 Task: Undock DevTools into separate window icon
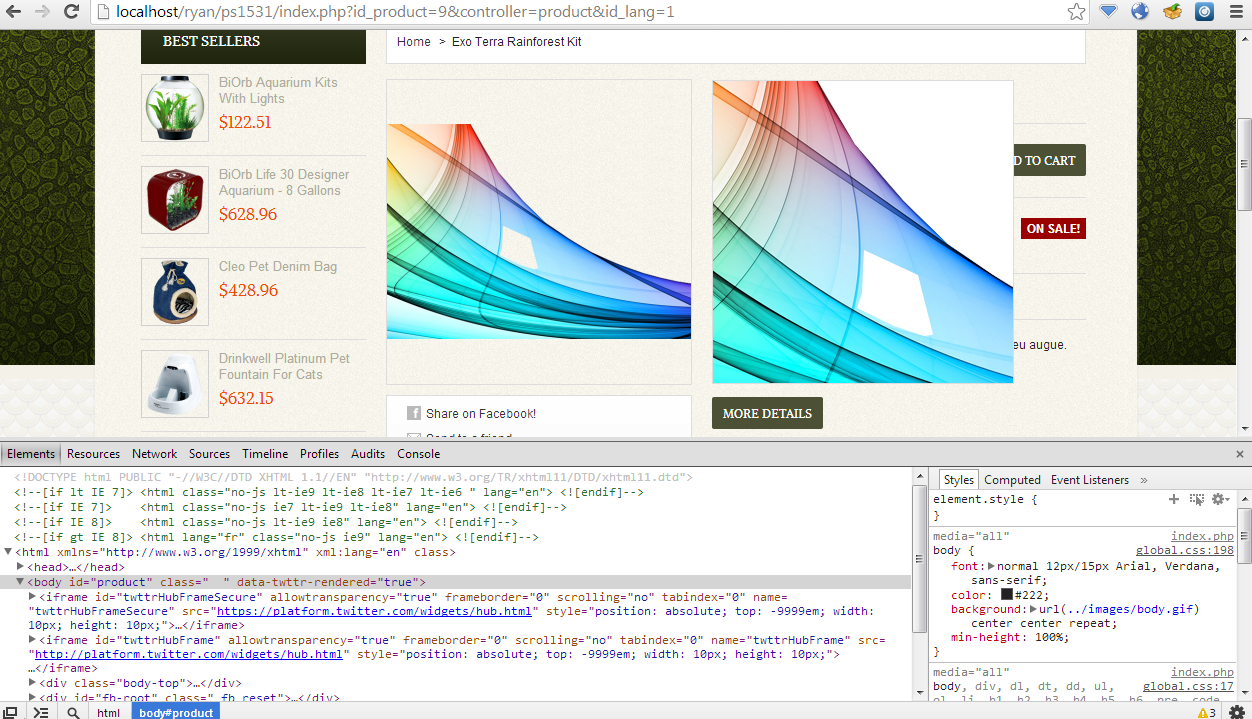coord(11,712)
